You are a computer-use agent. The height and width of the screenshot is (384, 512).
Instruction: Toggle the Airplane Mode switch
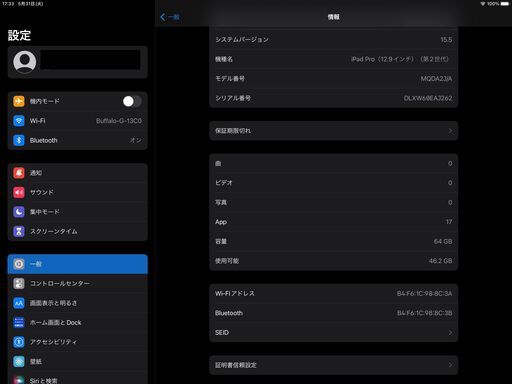132,101
